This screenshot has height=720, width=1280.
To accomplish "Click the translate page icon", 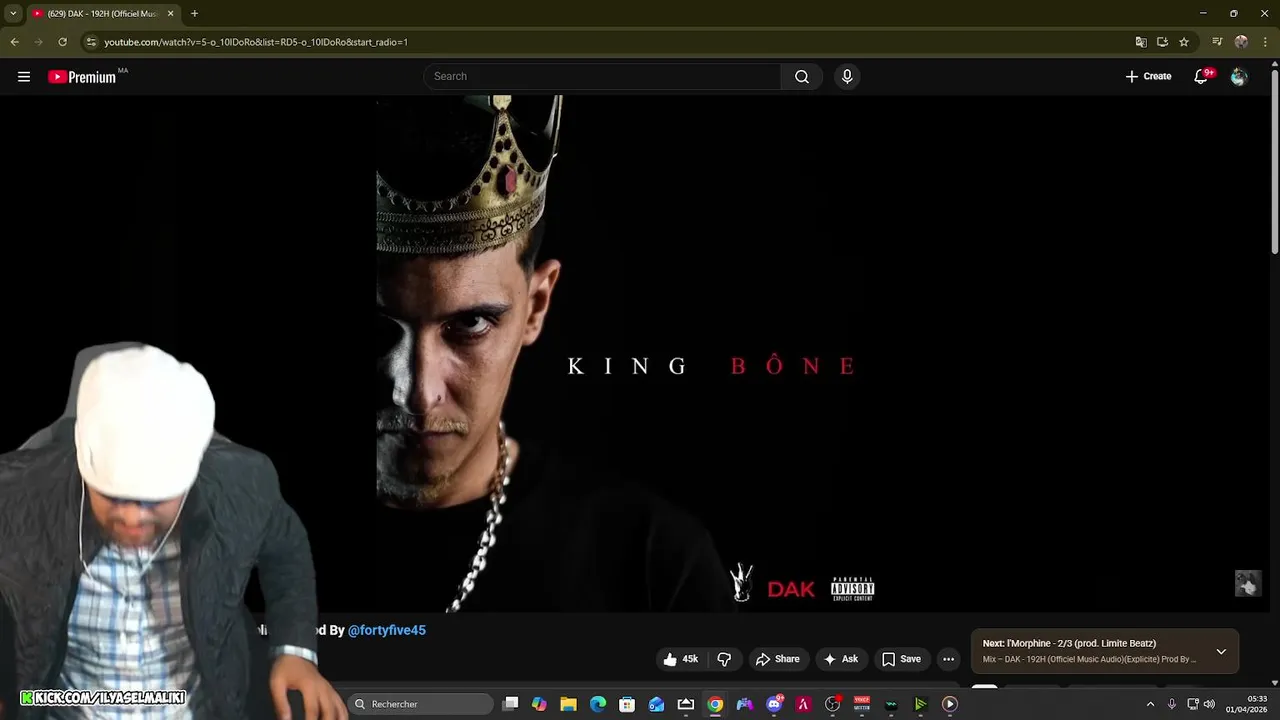I will (x=1141, y=42).
